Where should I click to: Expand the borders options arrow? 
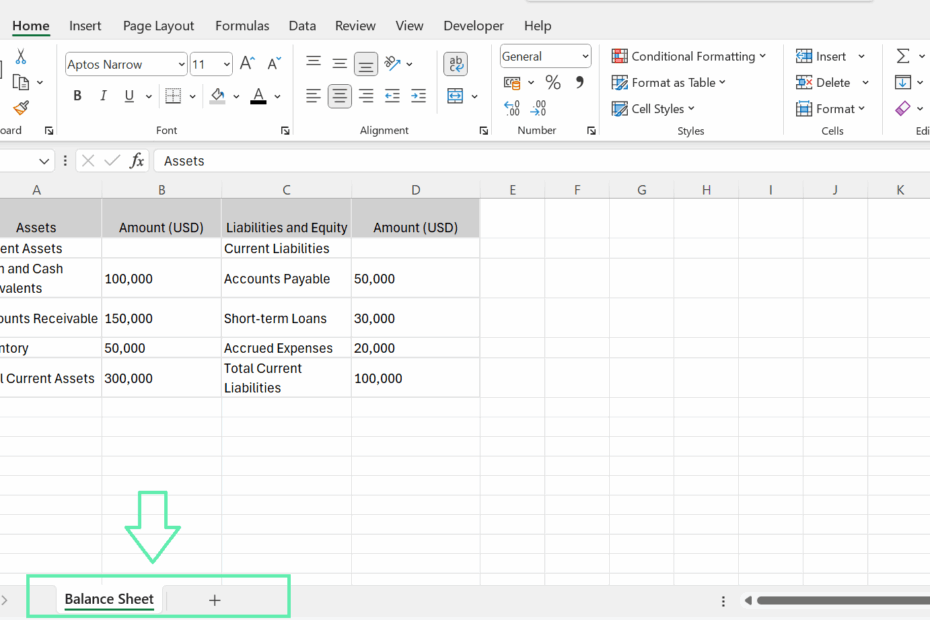tap(192, 96)
